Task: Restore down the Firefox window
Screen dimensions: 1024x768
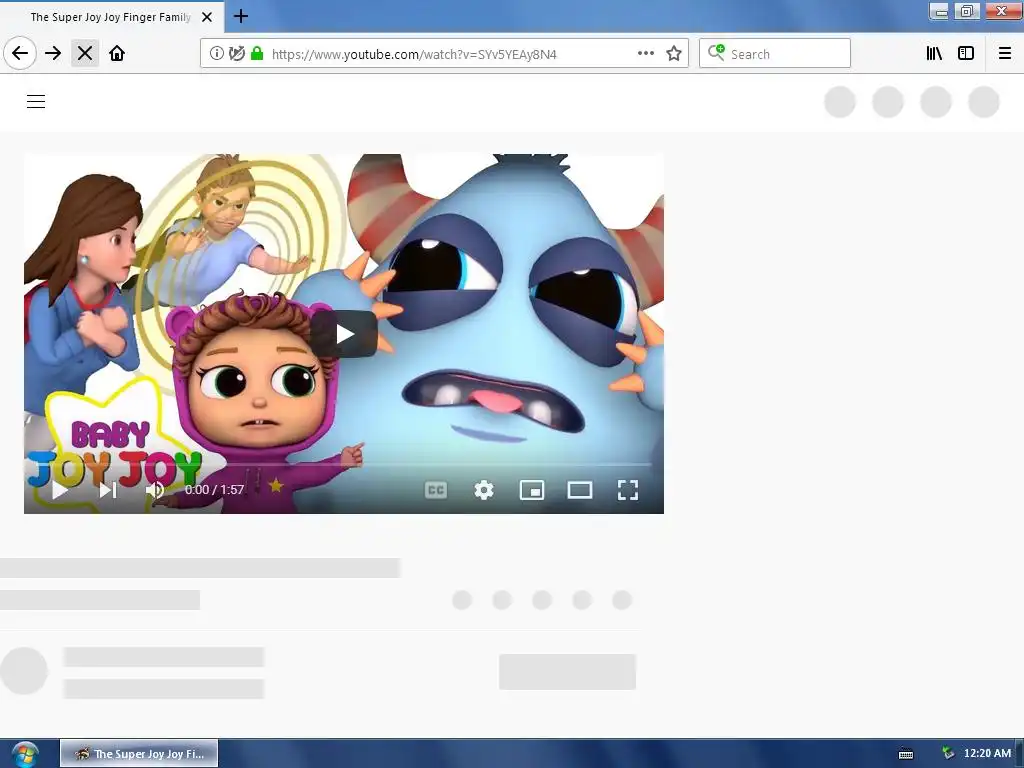Action: (967, 11)
